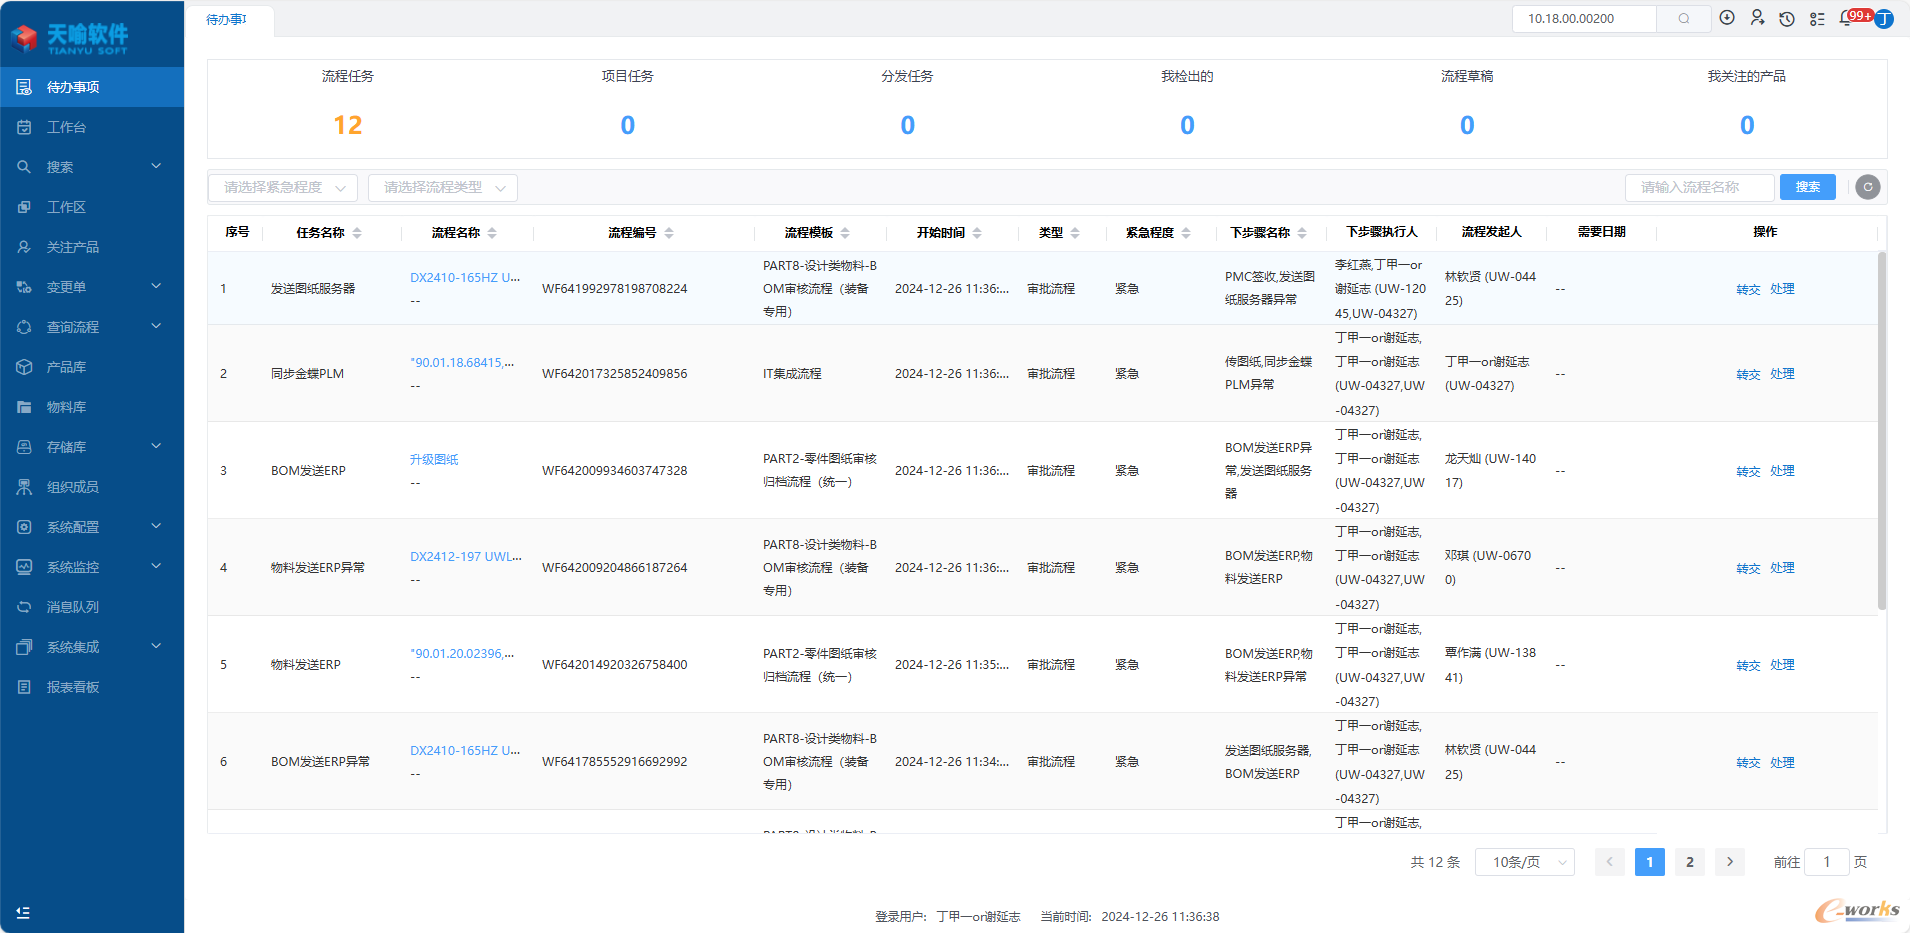1910x933 pixels.
Task: Open the task list icon in top bar
Action: tap(1817, 19)
